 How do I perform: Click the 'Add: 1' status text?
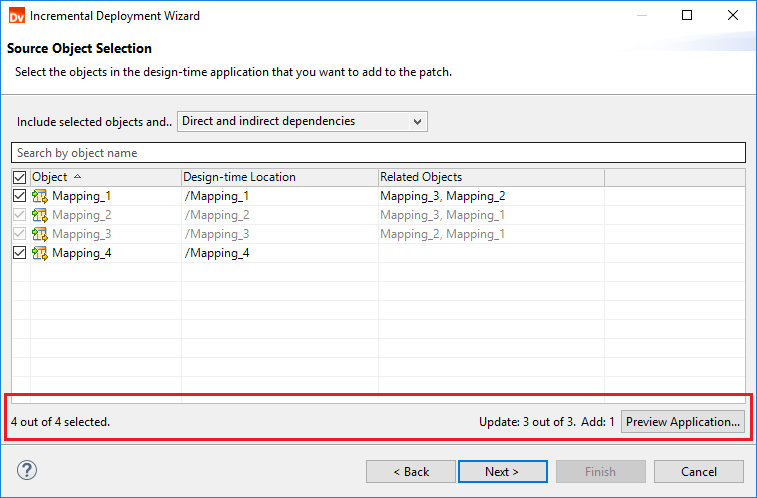click(598, 422)
